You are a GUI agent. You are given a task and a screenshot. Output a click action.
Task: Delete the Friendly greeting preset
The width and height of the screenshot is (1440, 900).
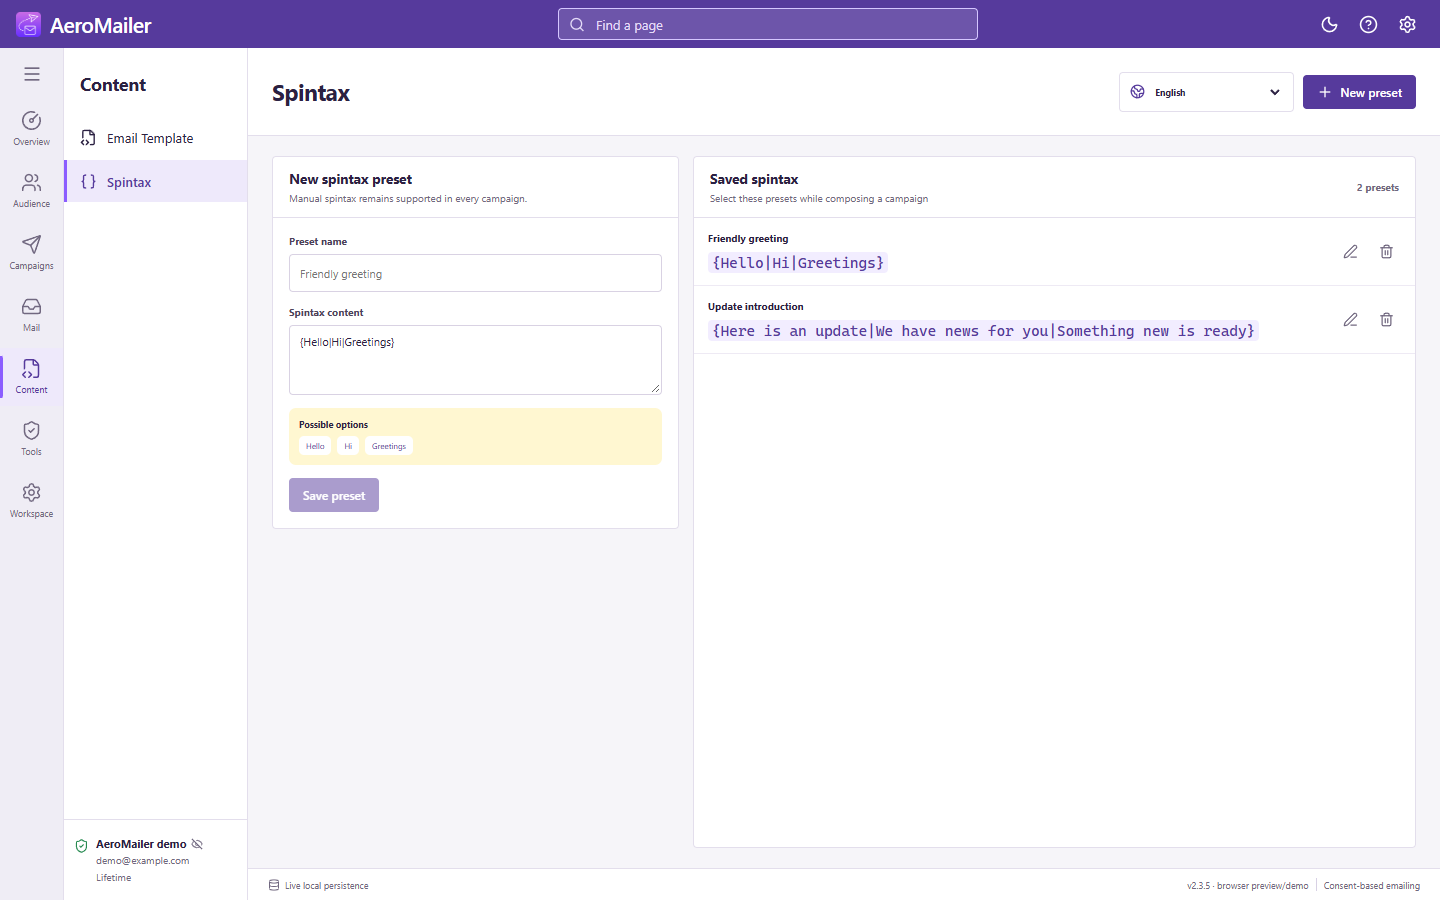[x=1386, y=252]
